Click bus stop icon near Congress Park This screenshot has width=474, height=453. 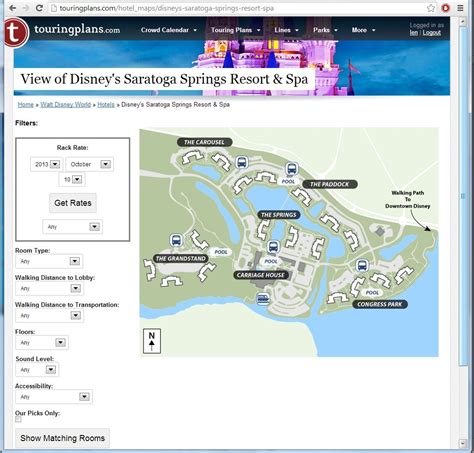tap(362, 266)
